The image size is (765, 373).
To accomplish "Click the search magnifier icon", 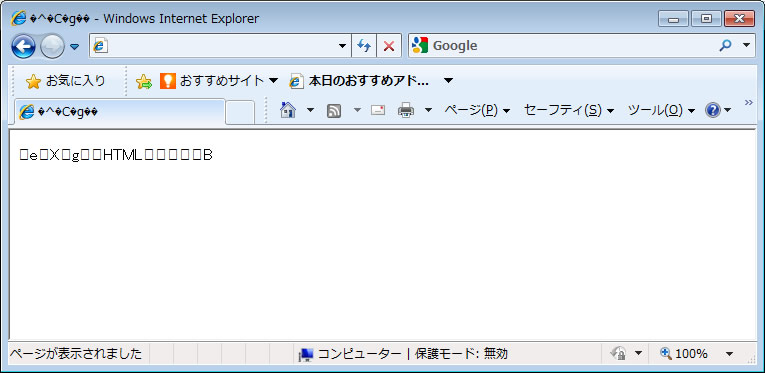I will 725,45.
